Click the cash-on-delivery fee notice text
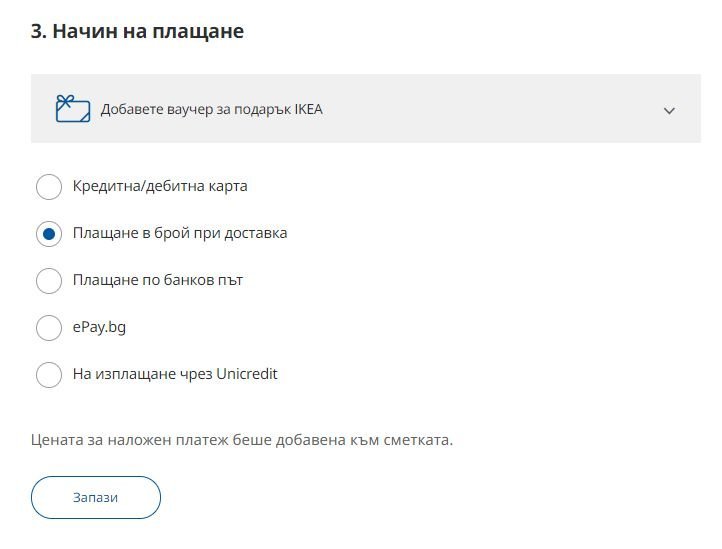Screen dimensions: 722x549 click(242, 439)
